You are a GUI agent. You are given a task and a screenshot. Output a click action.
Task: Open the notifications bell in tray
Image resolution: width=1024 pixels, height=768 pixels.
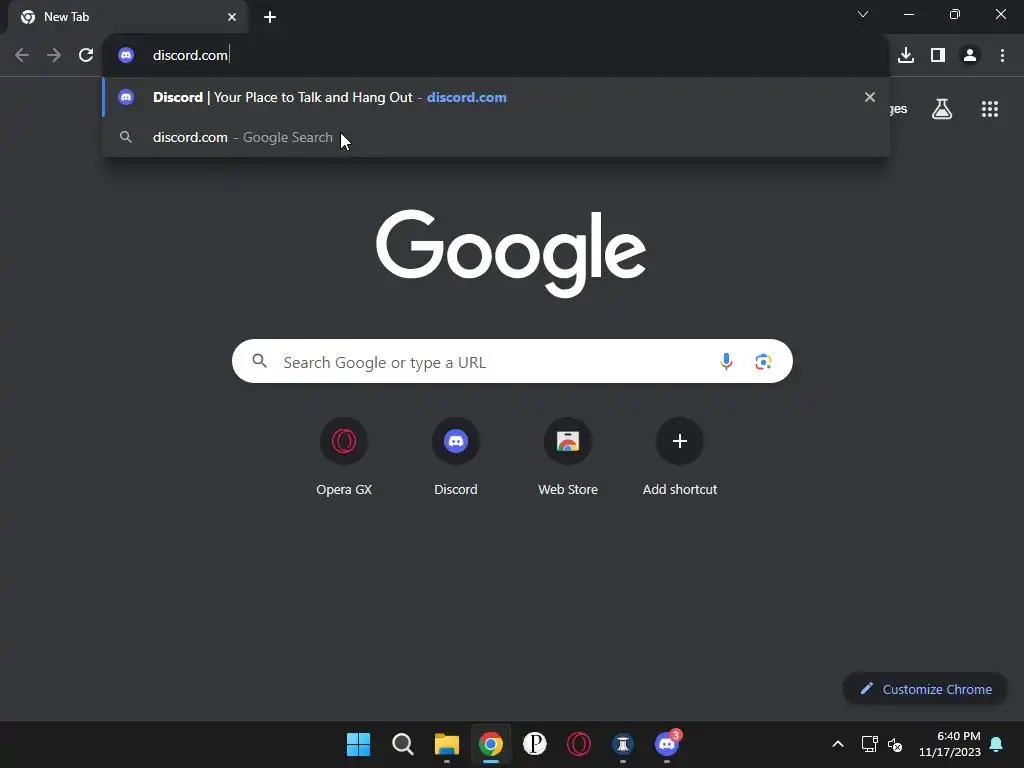click(x=997, y=744)
